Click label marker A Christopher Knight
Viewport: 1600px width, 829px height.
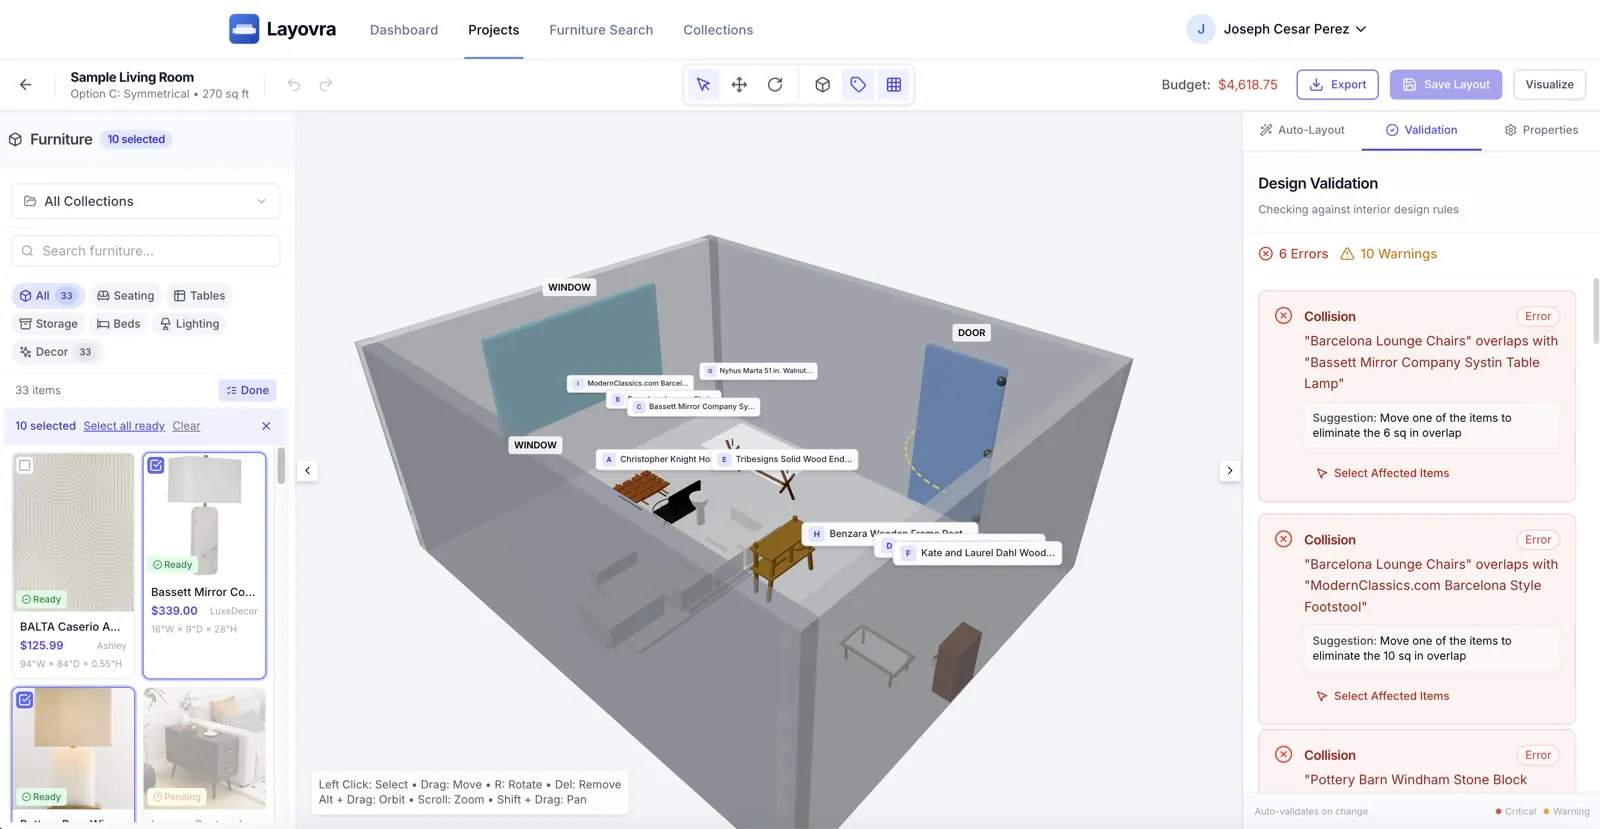coord(609,459)
